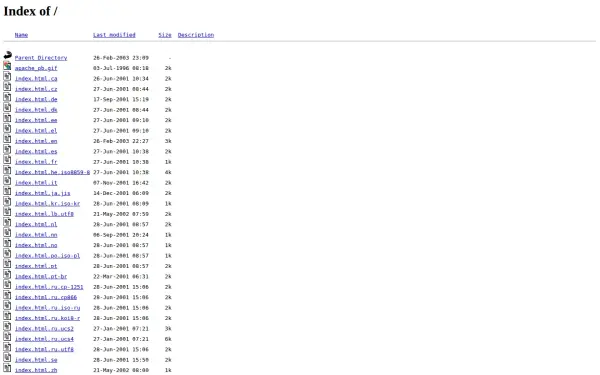
Task: Click the file icon next to index.html.fr
Action: [7, 159]
